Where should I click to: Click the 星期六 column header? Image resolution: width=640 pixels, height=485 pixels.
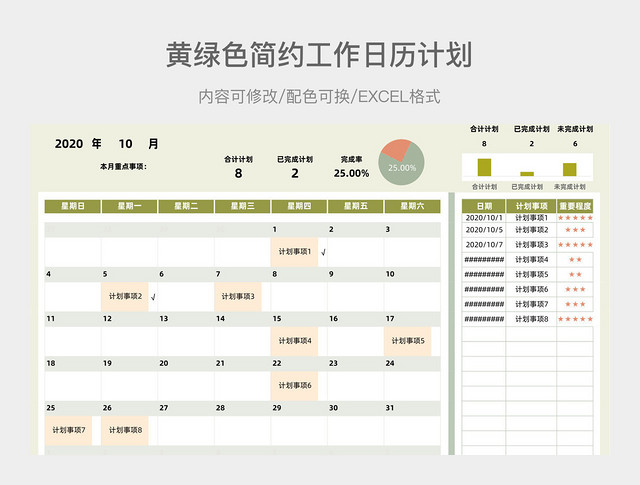(x=412, y=206)
